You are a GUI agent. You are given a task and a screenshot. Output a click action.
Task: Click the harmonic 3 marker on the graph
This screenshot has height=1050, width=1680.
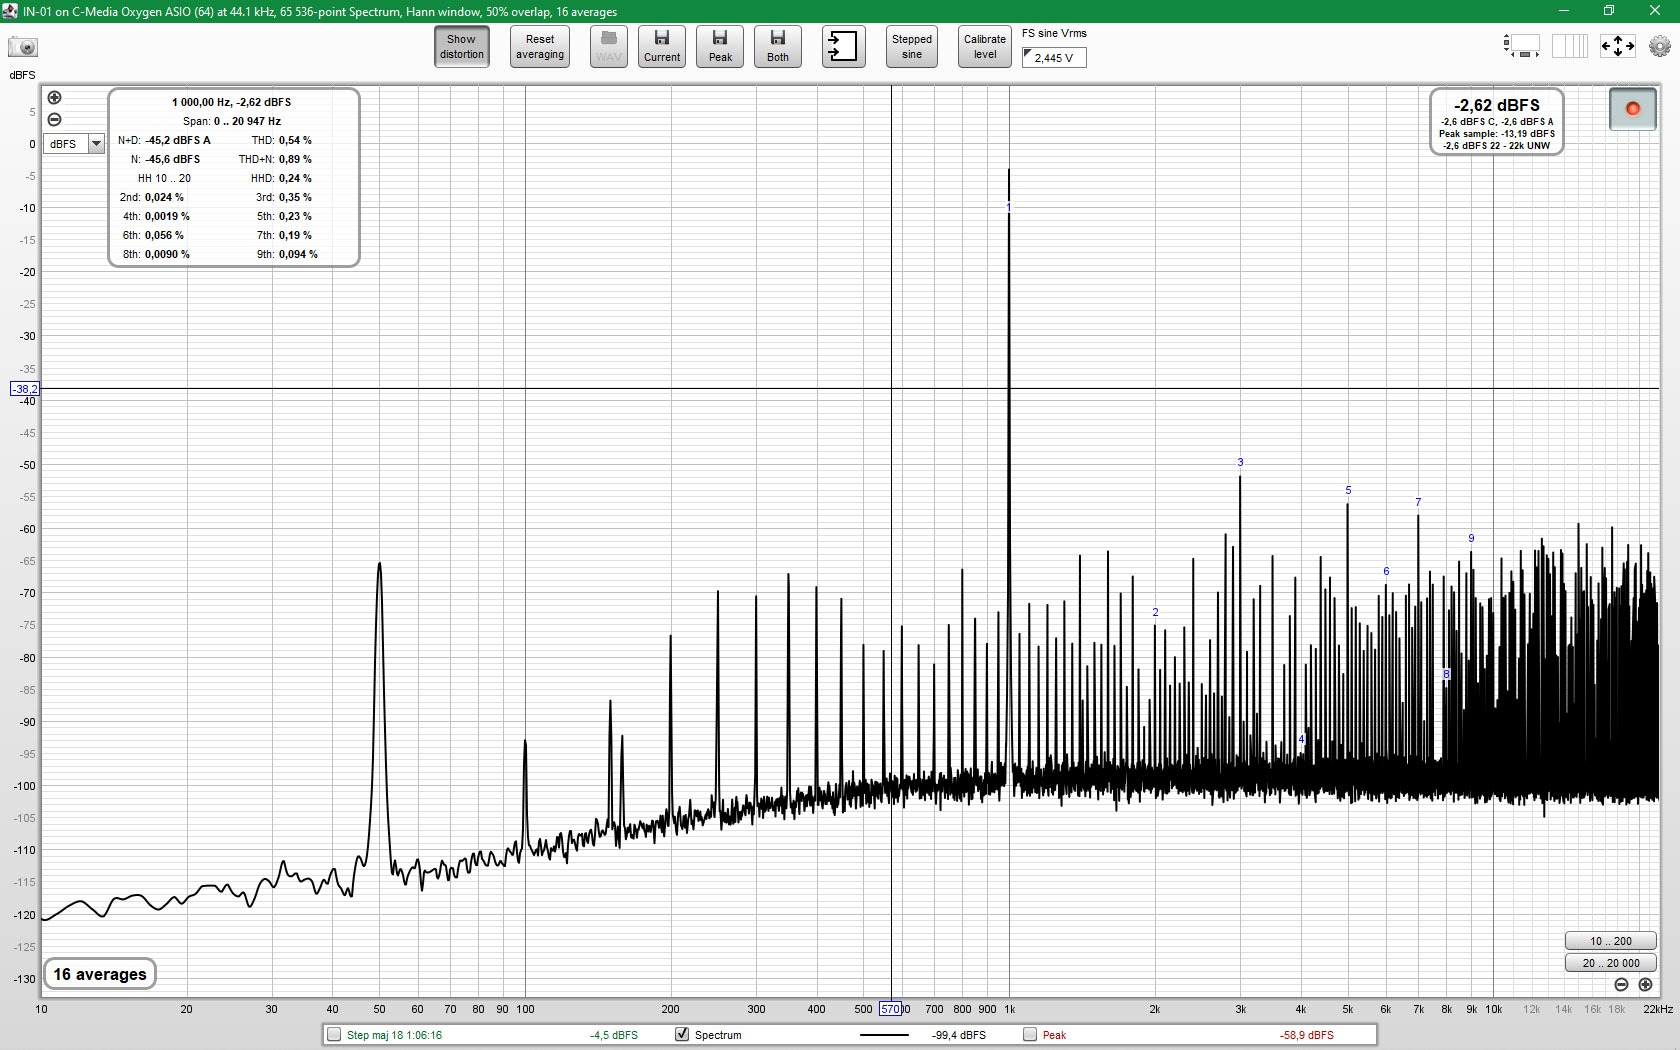tap(1240, 462)
